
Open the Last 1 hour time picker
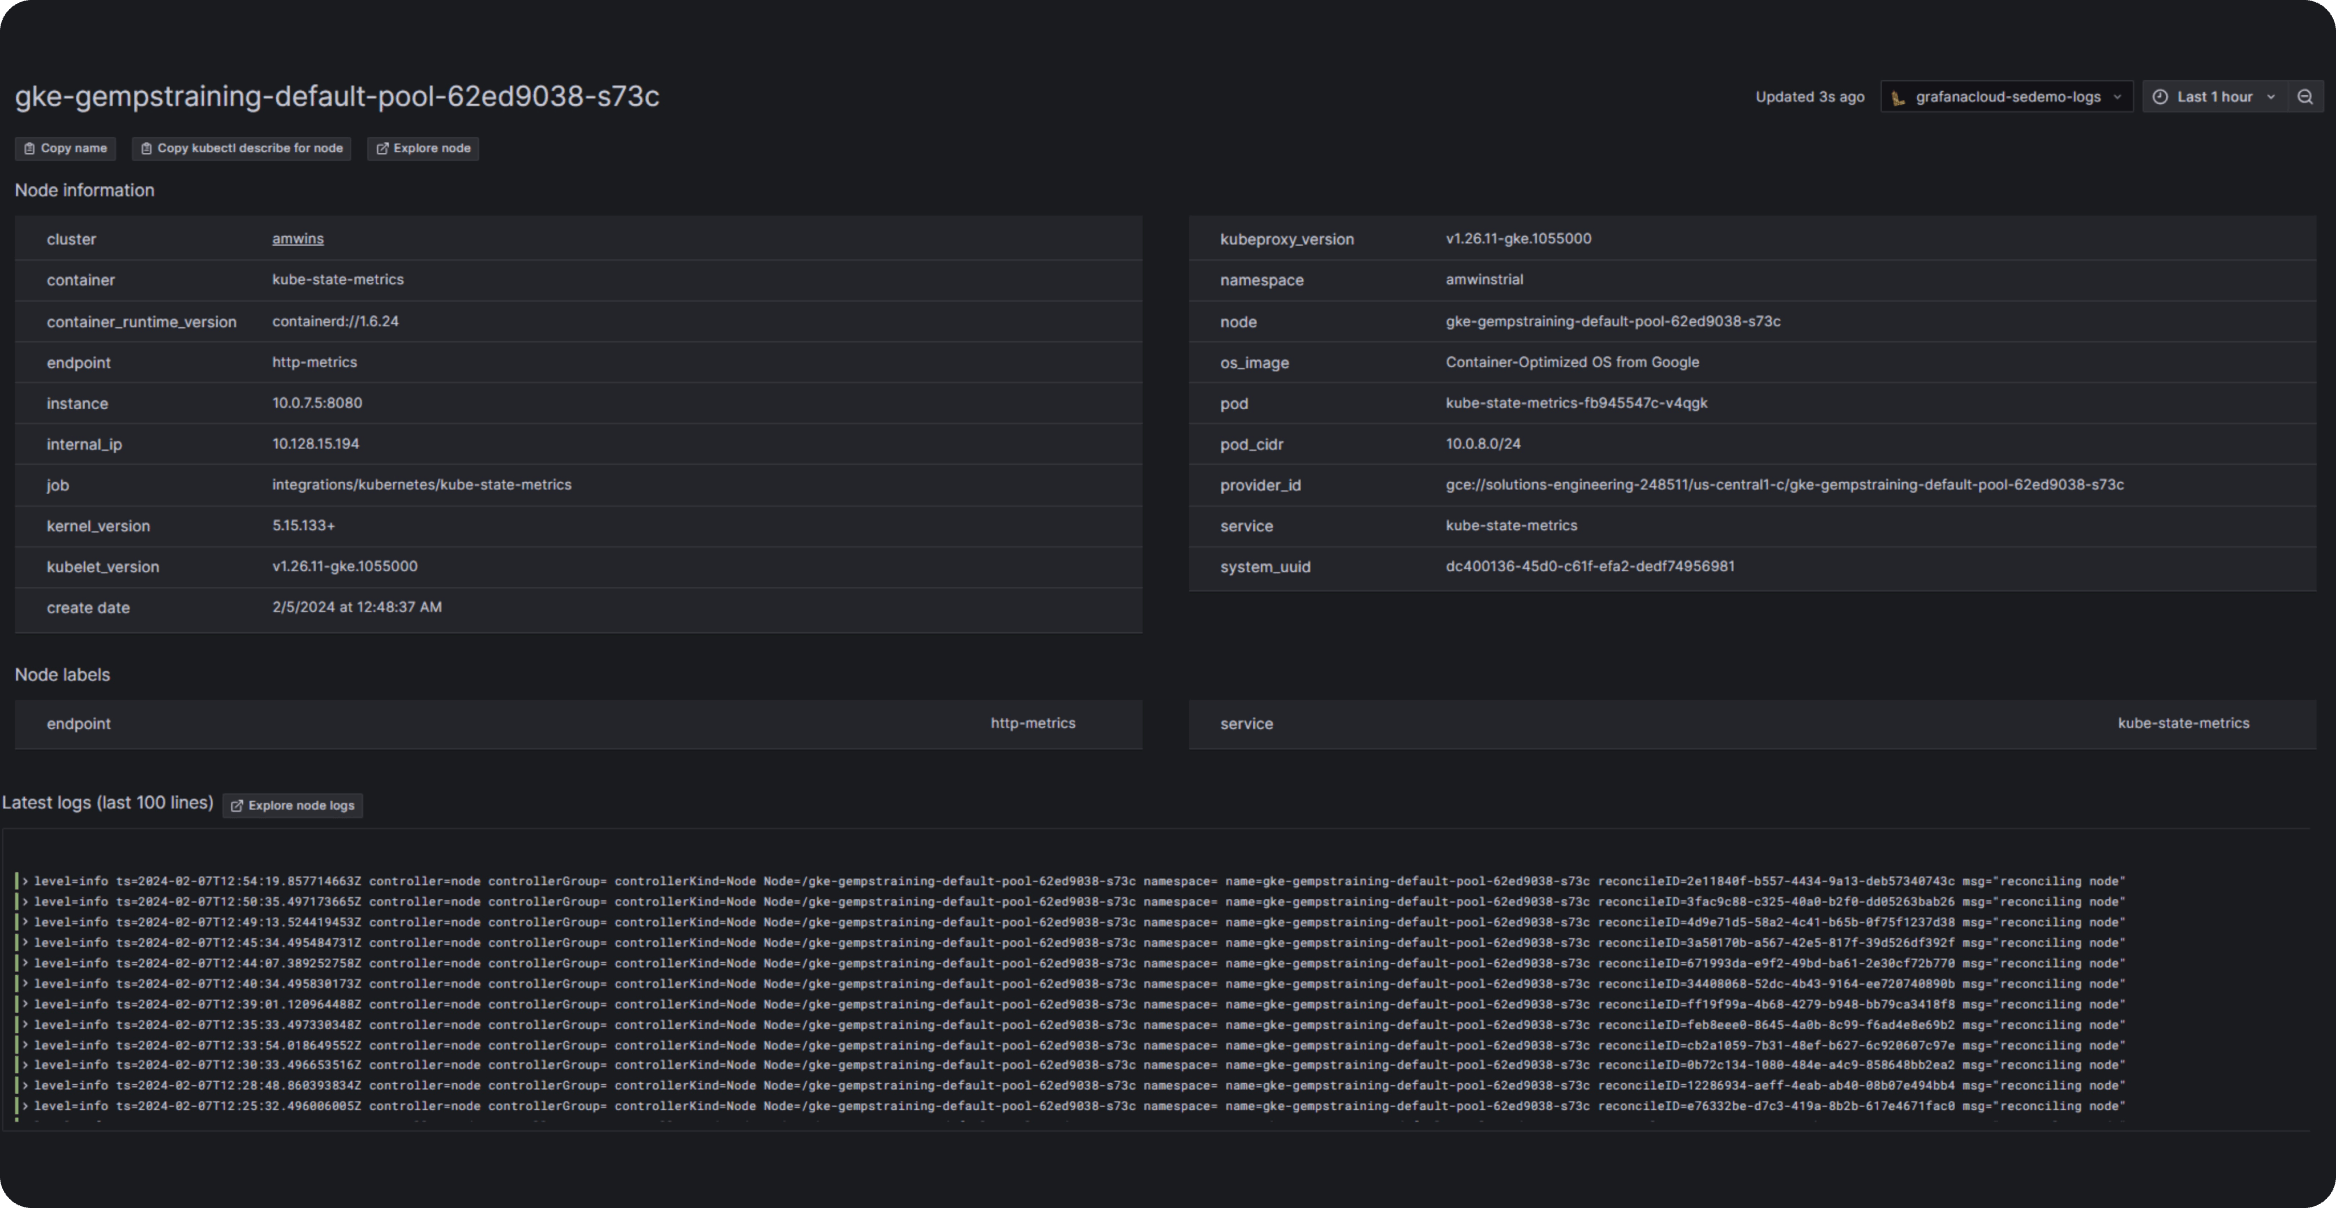tap(2215, 97)
